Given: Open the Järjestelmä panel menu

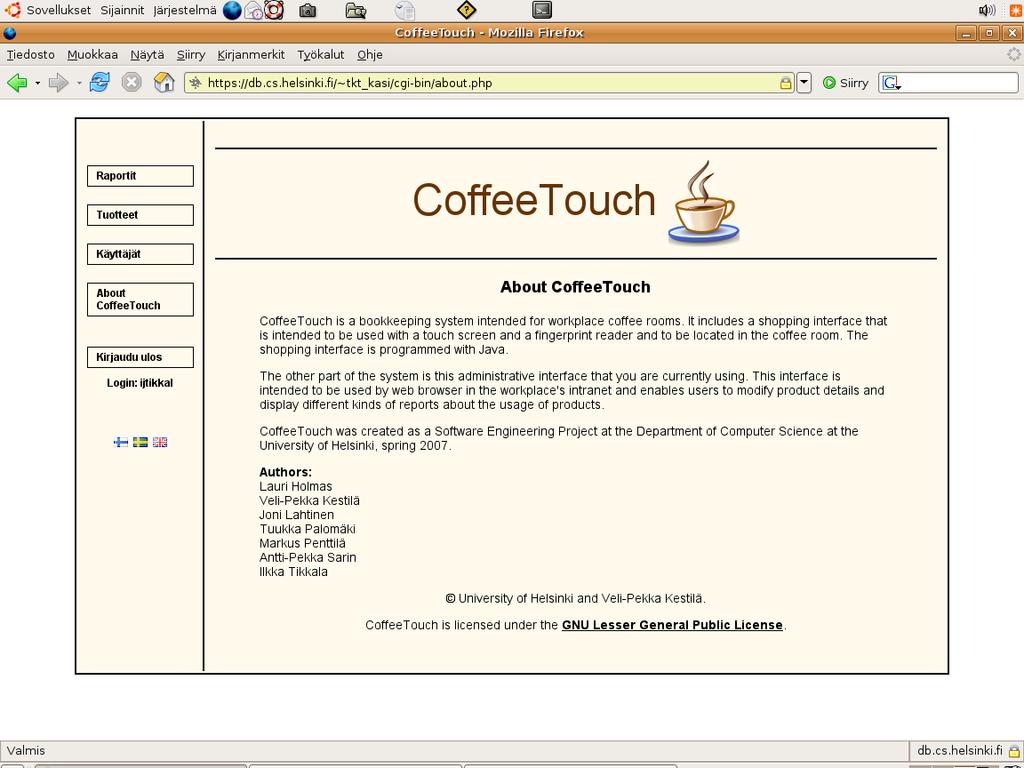Looking at the screenshot, I should point(185,10).
